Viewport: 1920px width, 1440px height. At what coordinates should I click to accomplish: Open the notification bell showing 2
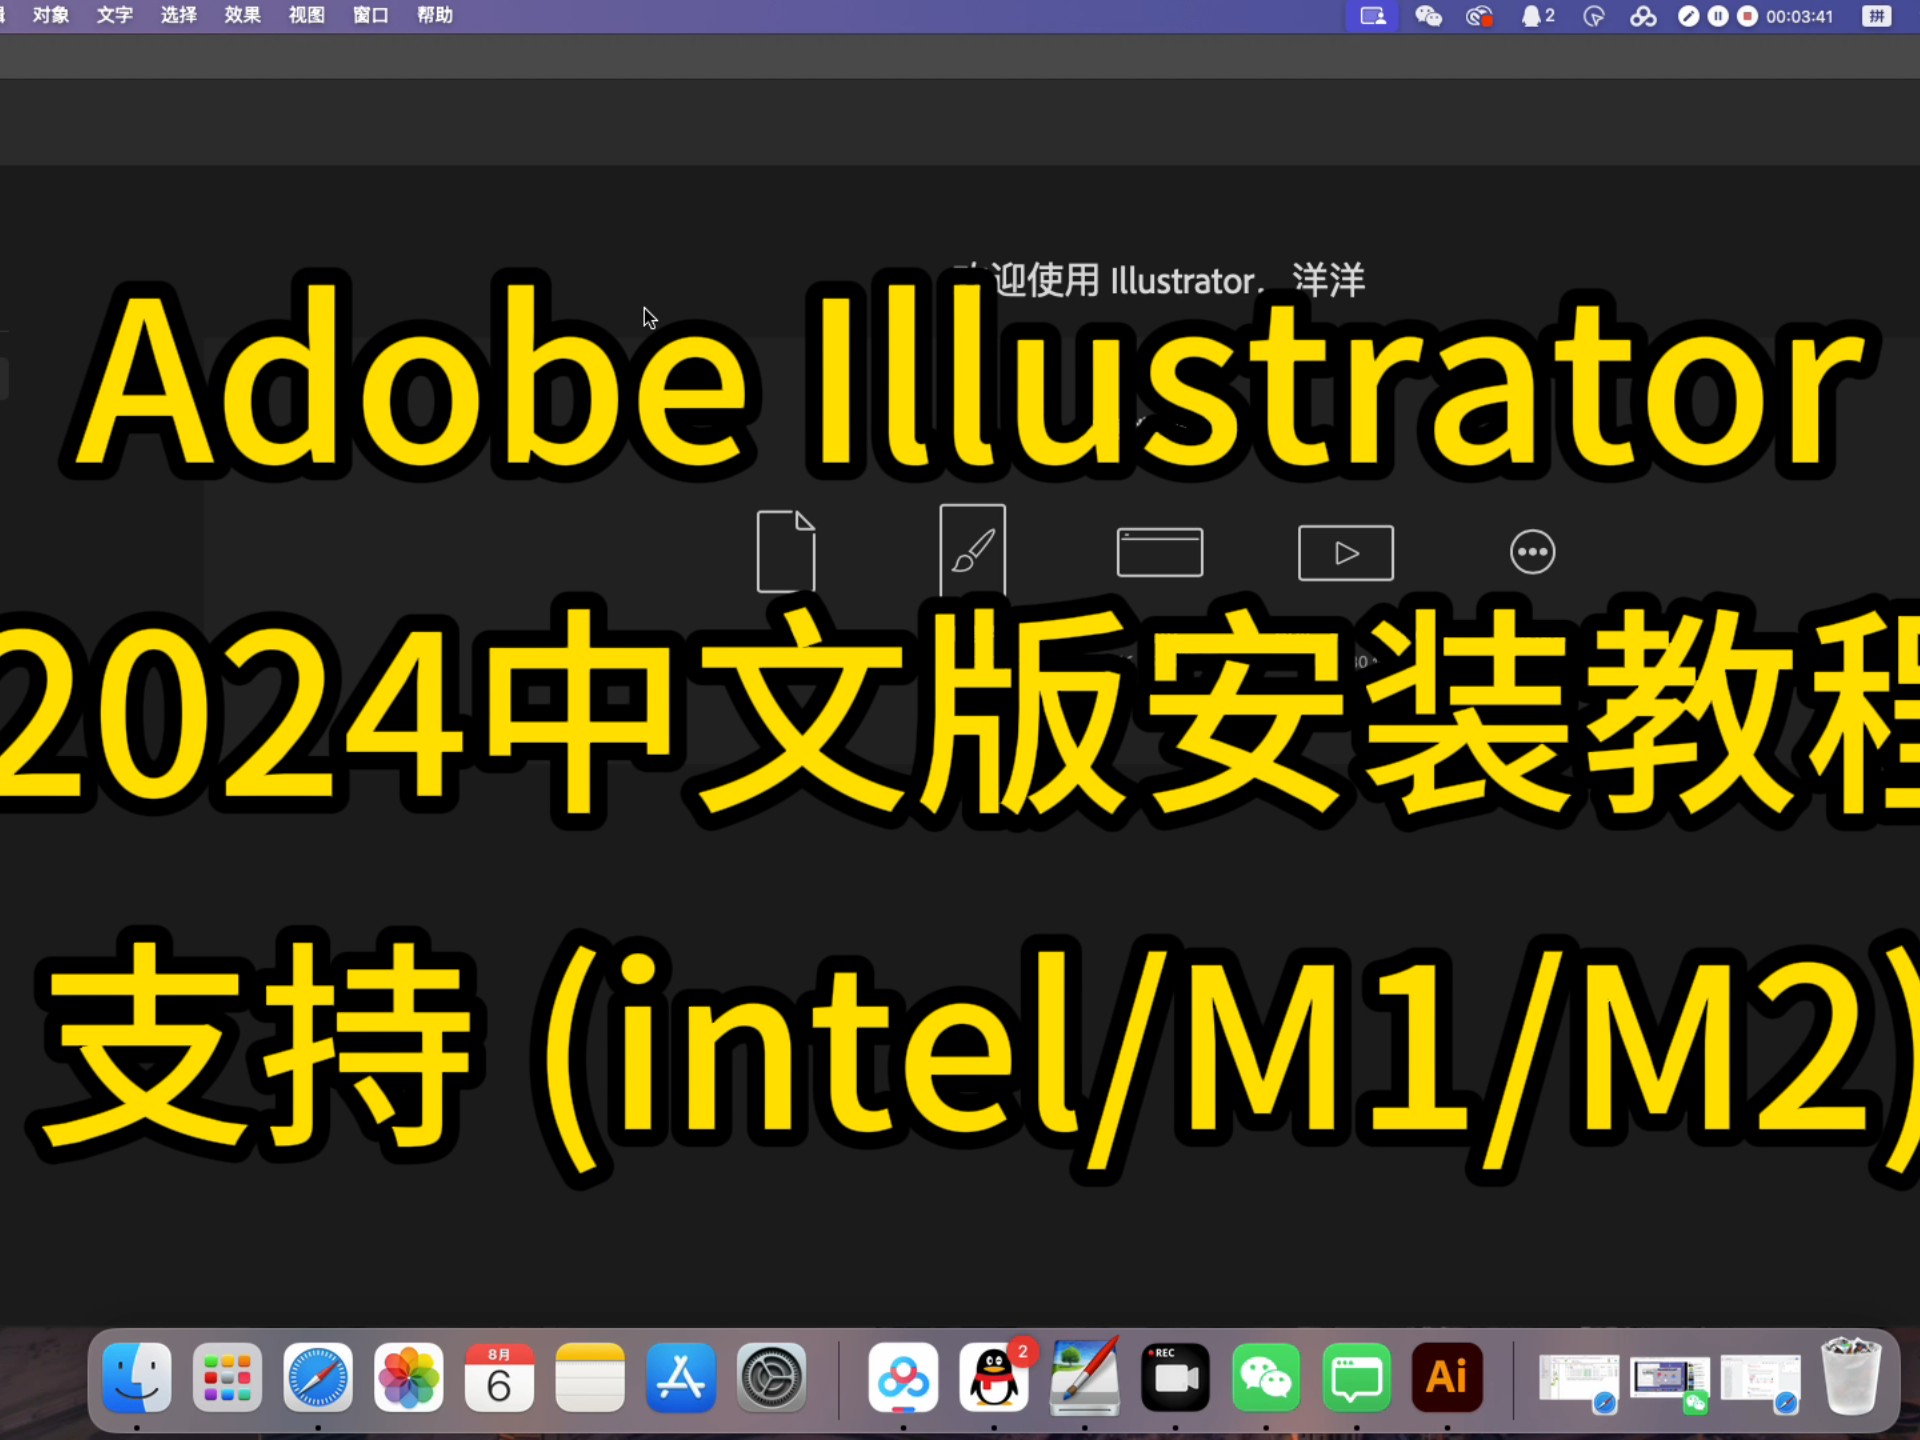pos(1537,16)
